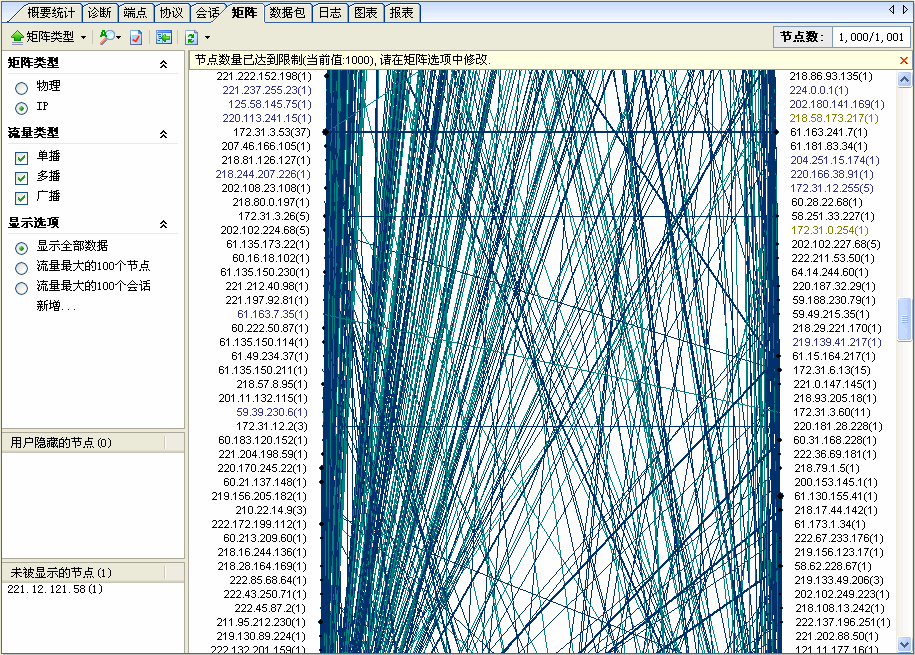Viewport: 915px width, 655px height.
Task: Switch to the 数据包 tab
Action: [286, 13]
